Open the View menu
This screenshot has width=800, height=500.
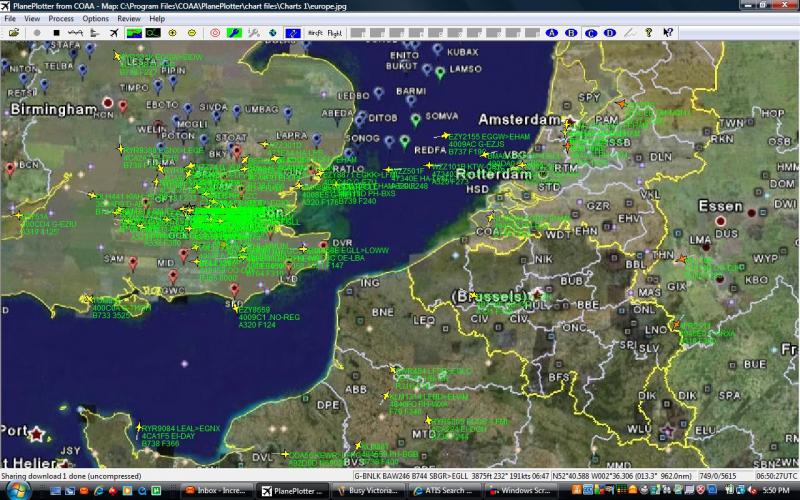32,18
